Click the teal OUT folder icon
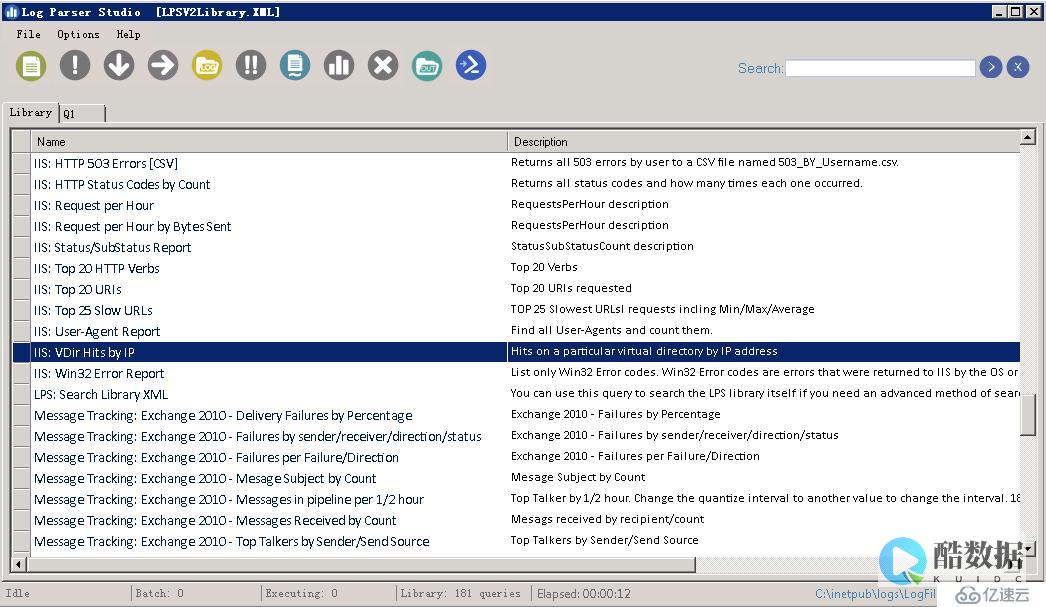The image size is (1046, 607). coord(427,65)
